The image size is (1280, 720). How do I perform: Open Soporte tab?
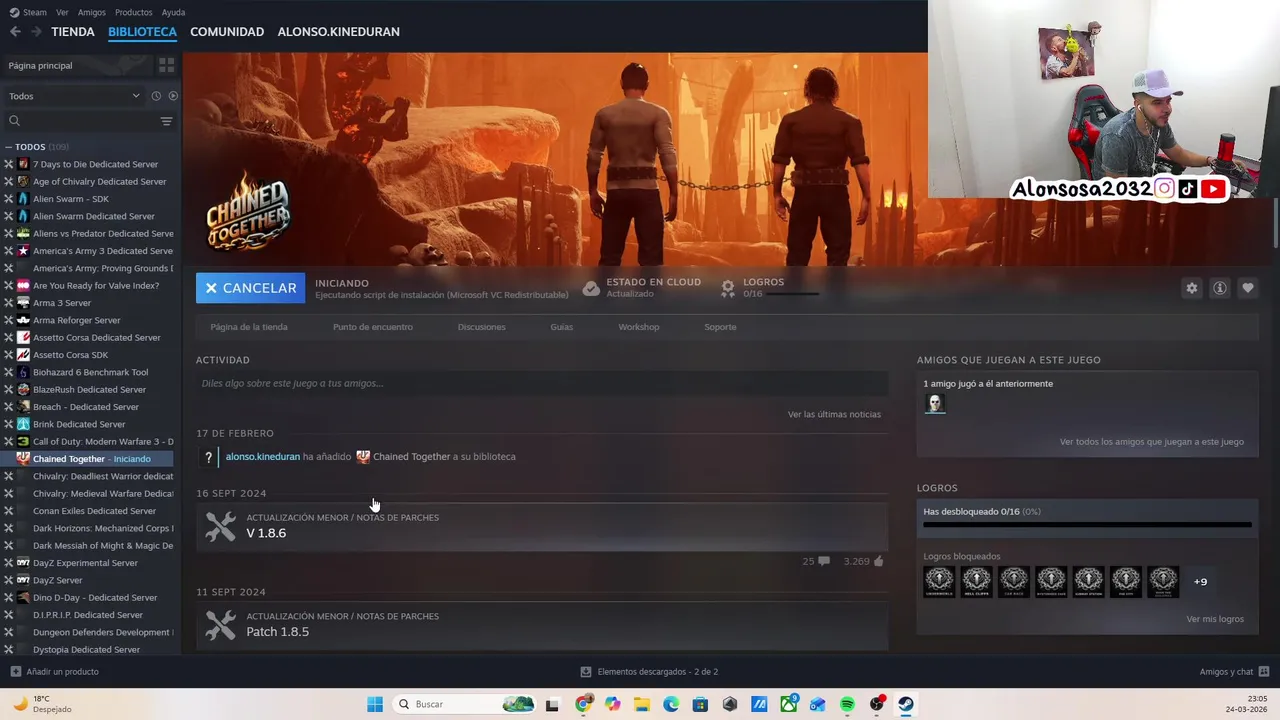tap(720, 327)
